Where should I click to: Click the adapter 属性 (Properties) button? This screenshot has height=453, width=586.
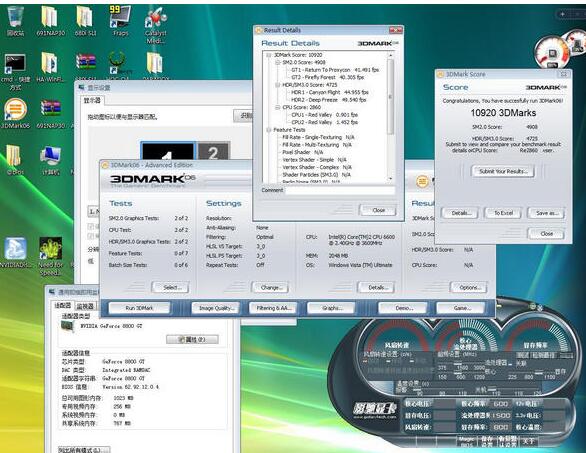click(192, 339)
